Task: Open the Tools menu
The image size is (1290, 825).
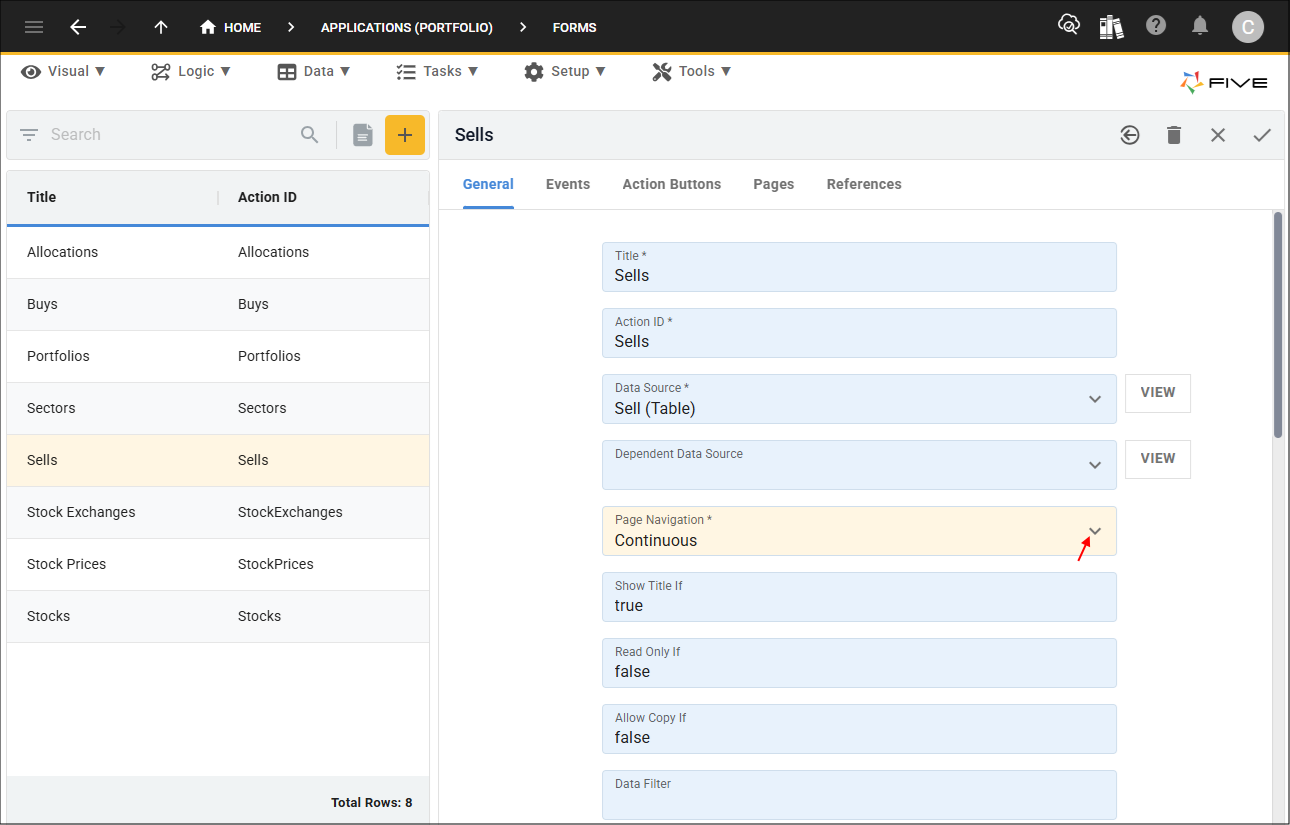Action: (x=692, y=71)
